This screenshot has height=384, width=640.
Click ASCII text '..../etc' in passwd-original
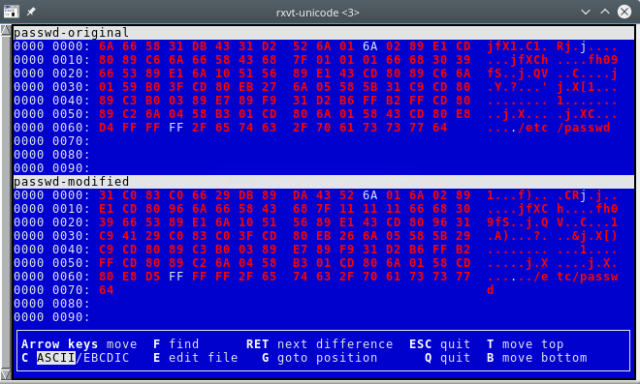pos(517,128)
